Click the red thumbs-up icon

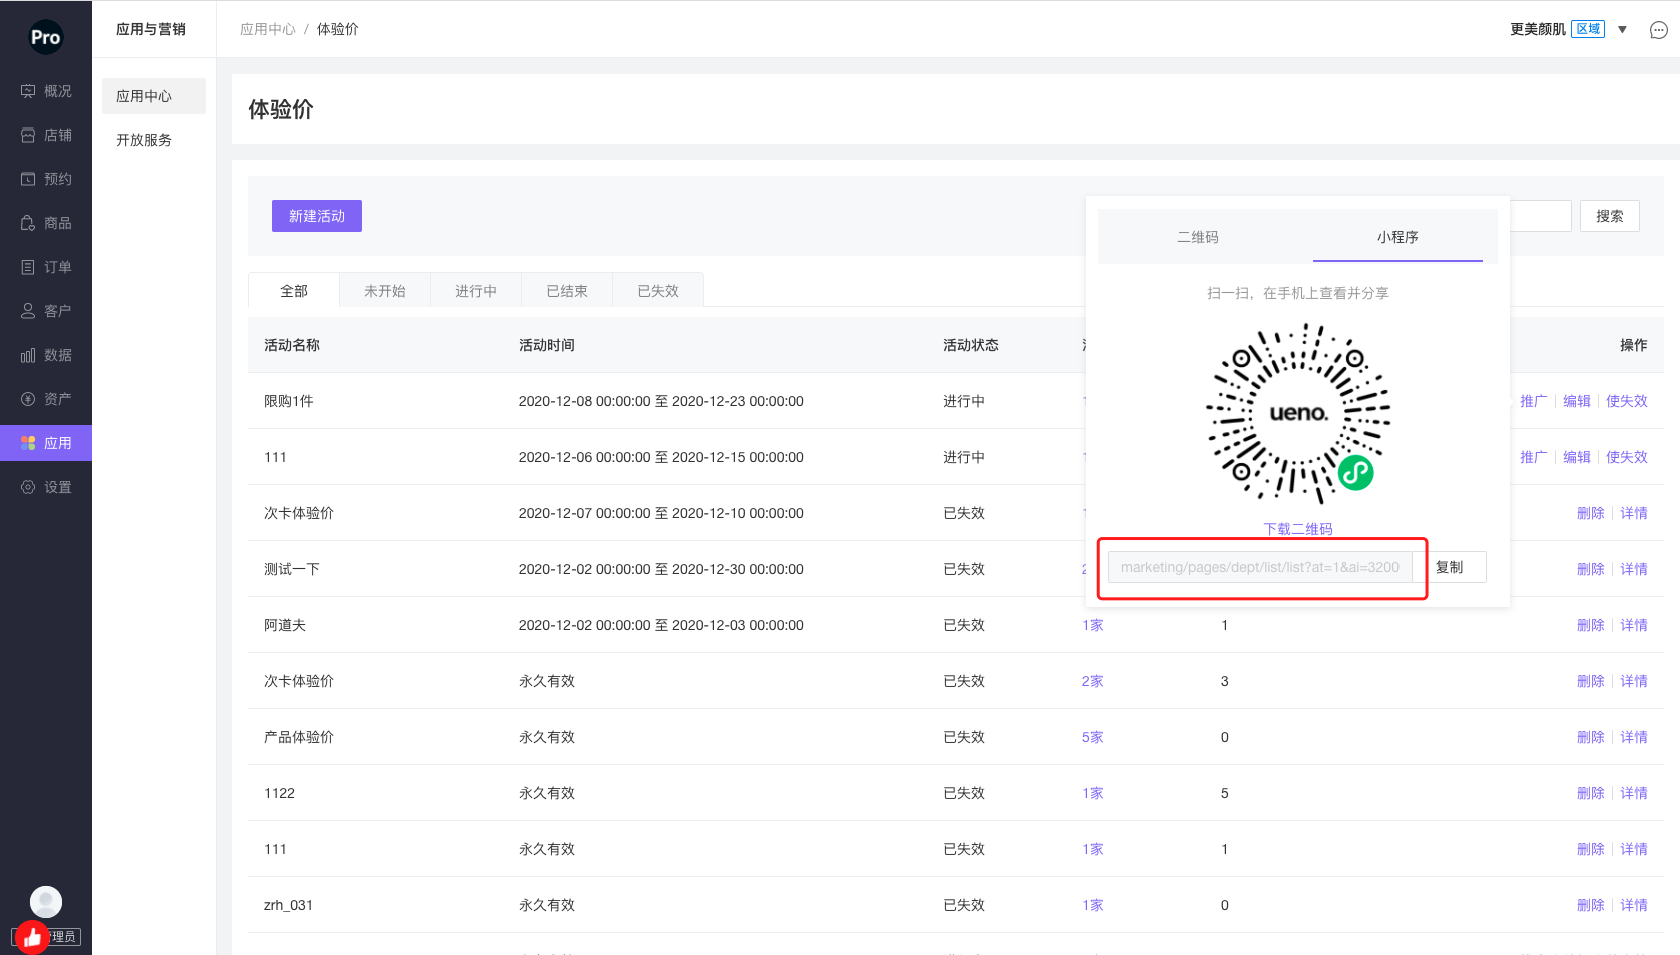[32, 937]
